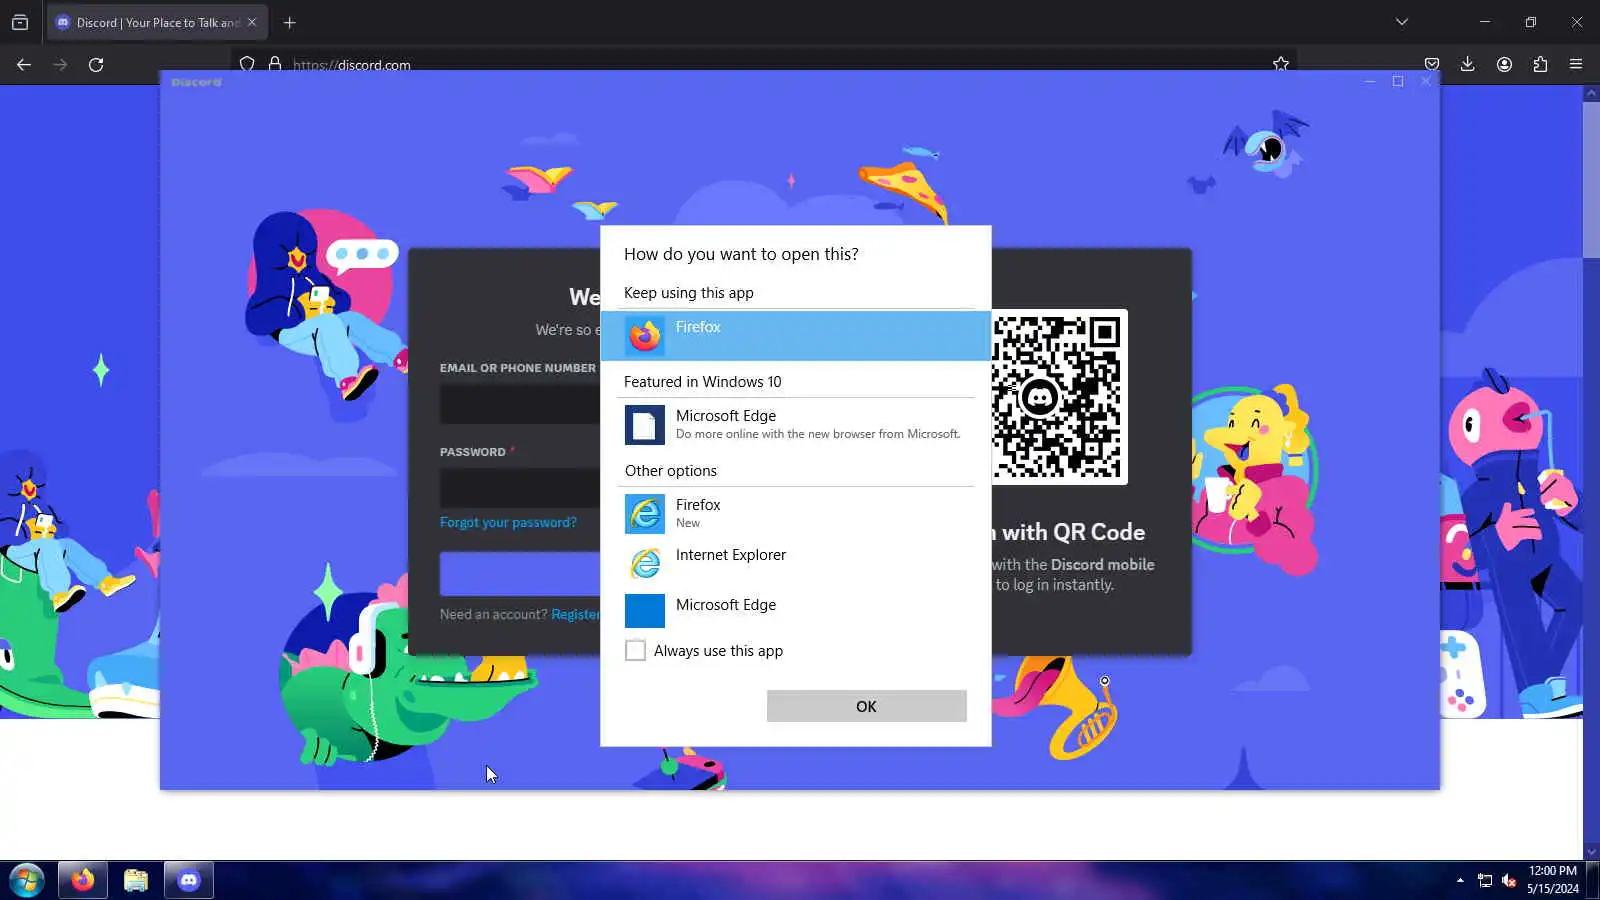Screen dimensions: 1600x900
Task: Maximize the Discord app window
Action: pos(1398,81)
